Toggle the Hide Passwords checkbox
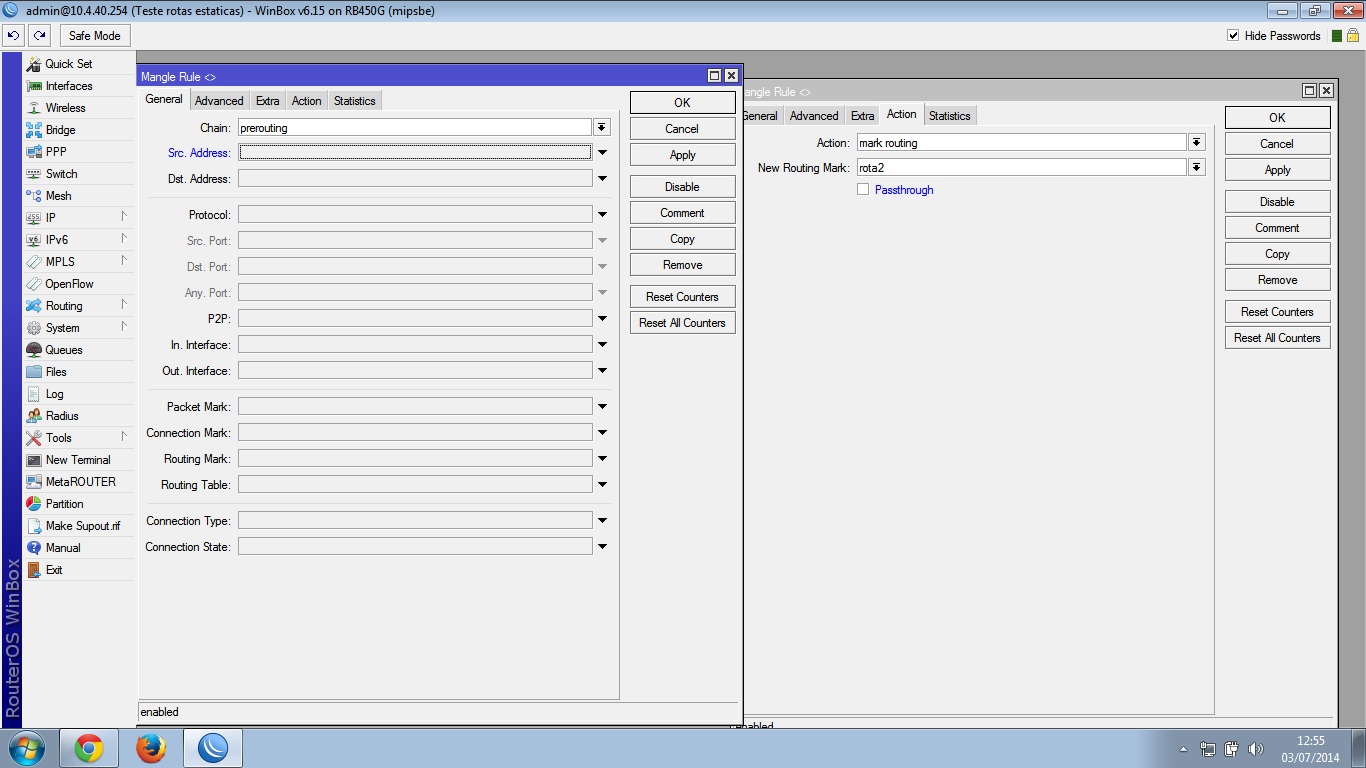This screenshot has height=768, width=1366. (x=1233, y=36)
